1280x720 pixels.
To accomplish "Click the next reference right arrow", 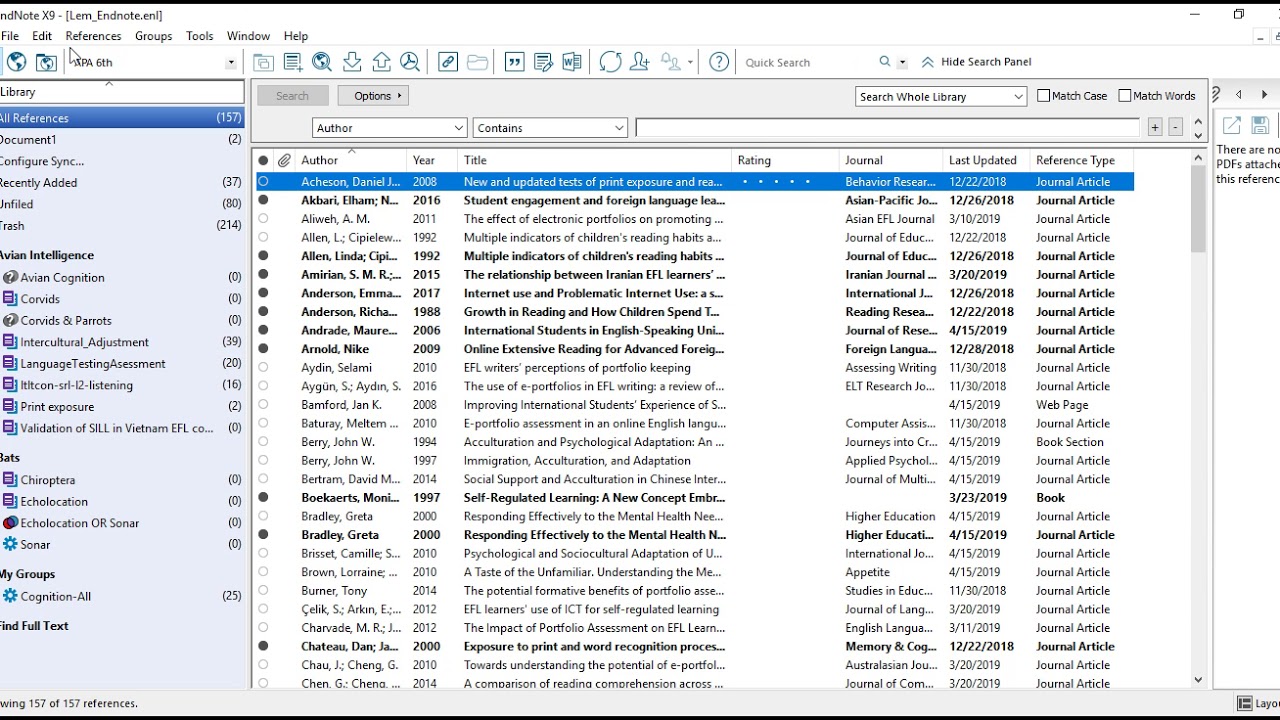I will (x=1264, y=94).
